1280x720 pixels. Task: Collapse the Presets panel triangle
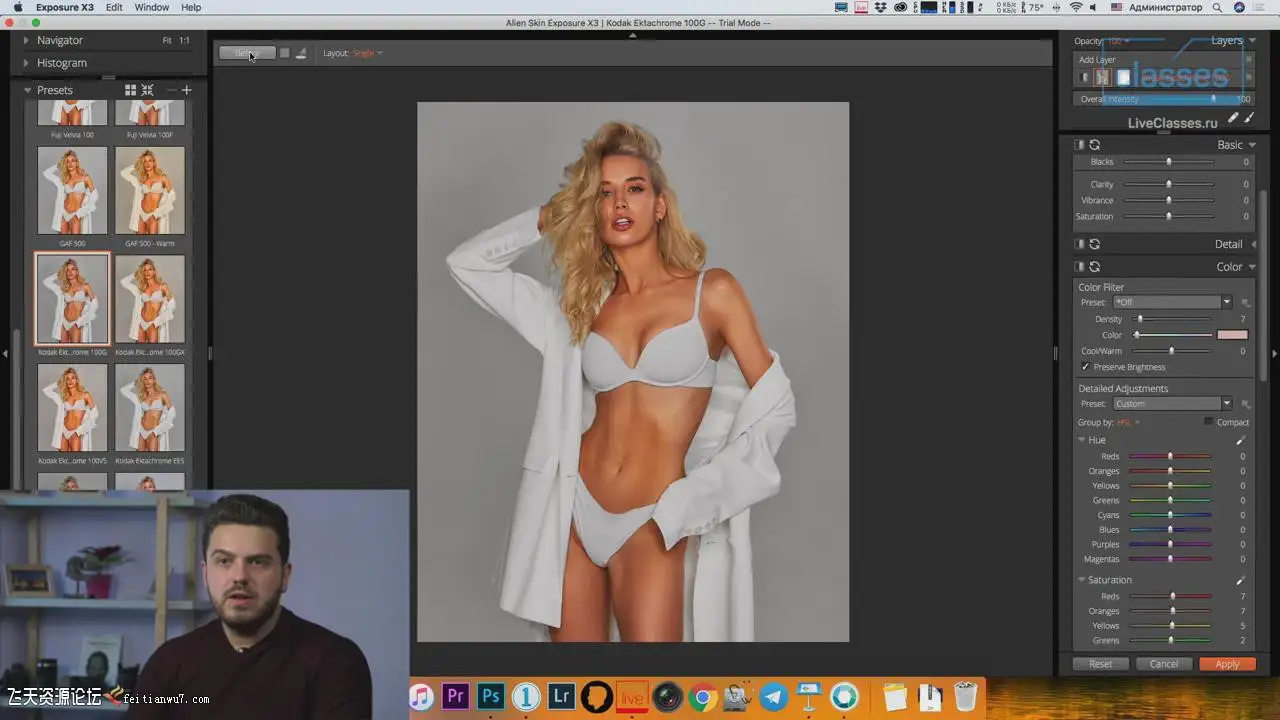coord(27,90)
